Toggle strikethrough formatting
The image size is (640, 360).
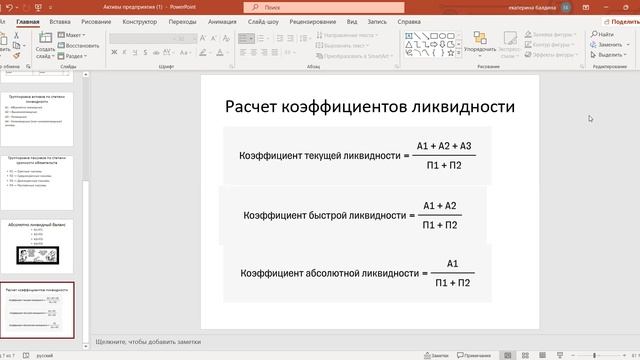156,52
